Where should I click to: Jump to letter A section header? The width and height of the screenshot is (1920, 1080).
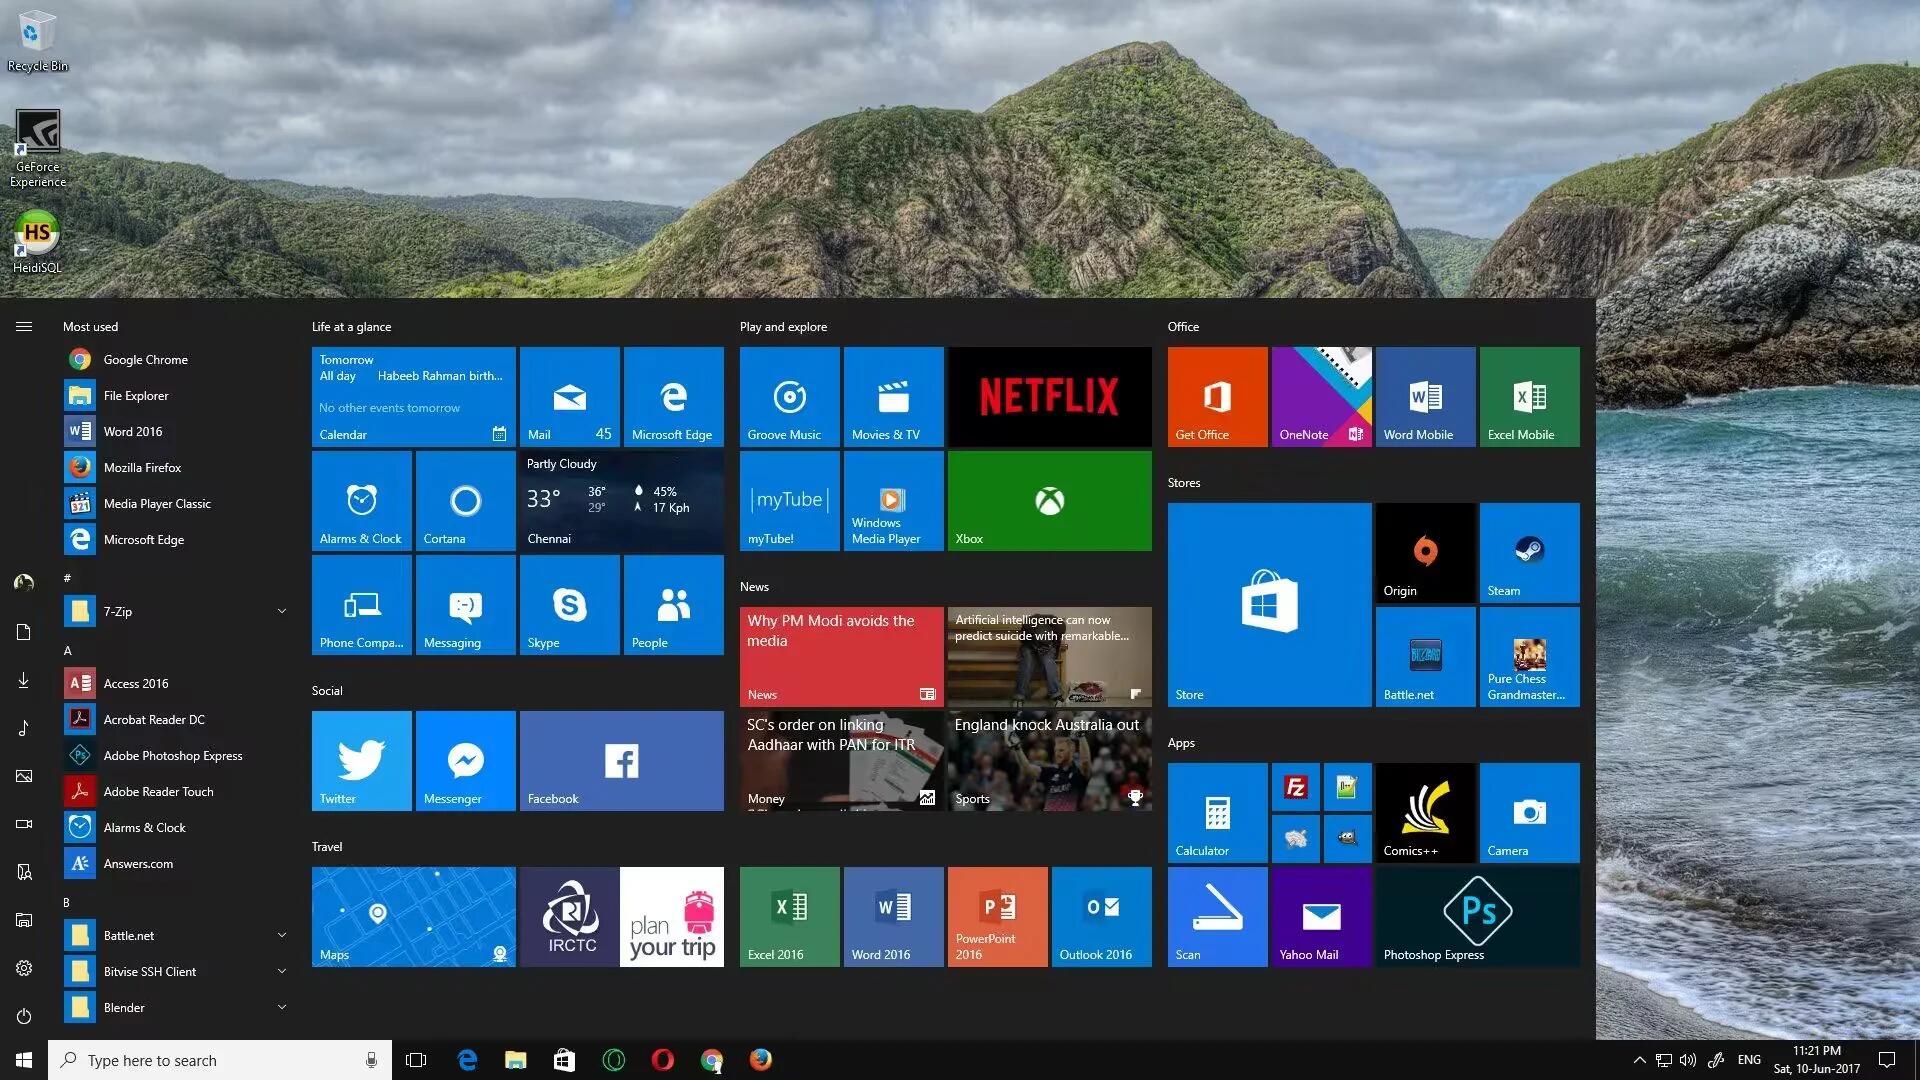tap(68, 650)
